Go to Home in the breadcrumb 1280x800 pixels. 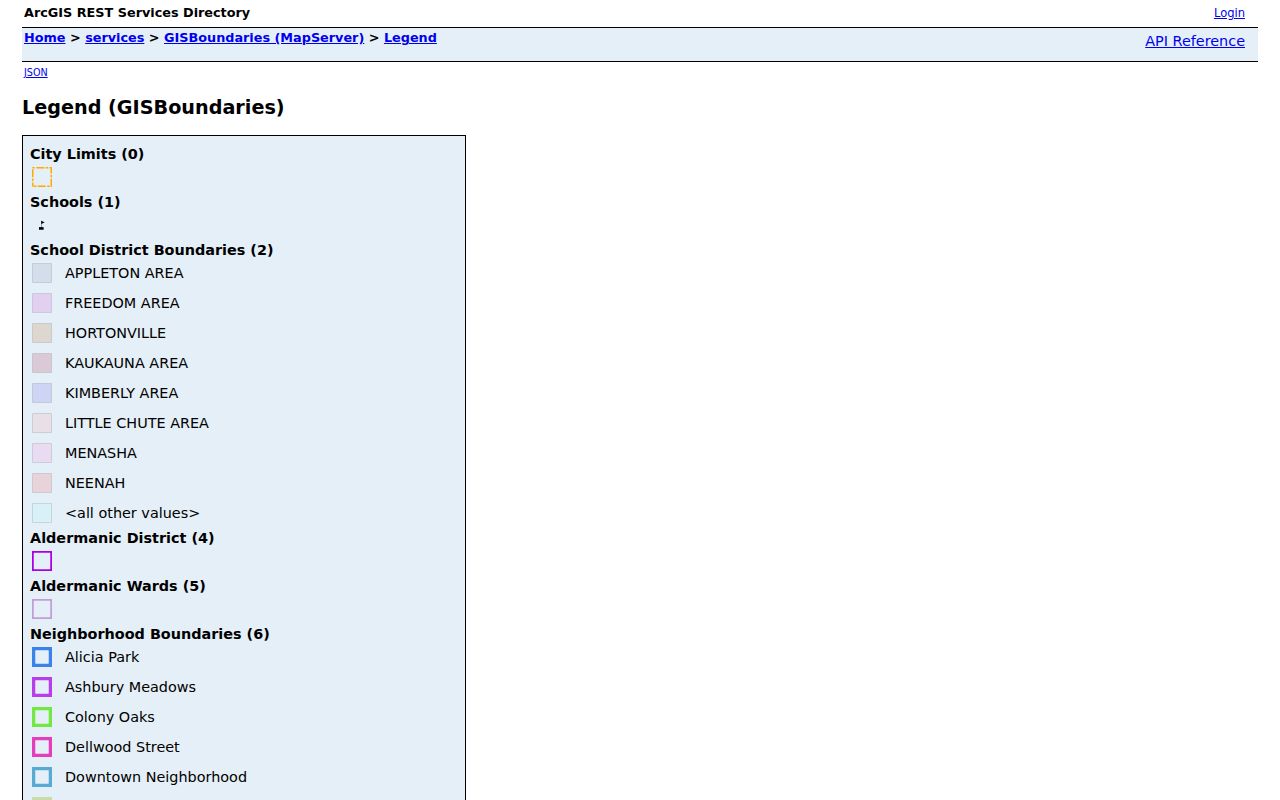(x=45, y=38)
